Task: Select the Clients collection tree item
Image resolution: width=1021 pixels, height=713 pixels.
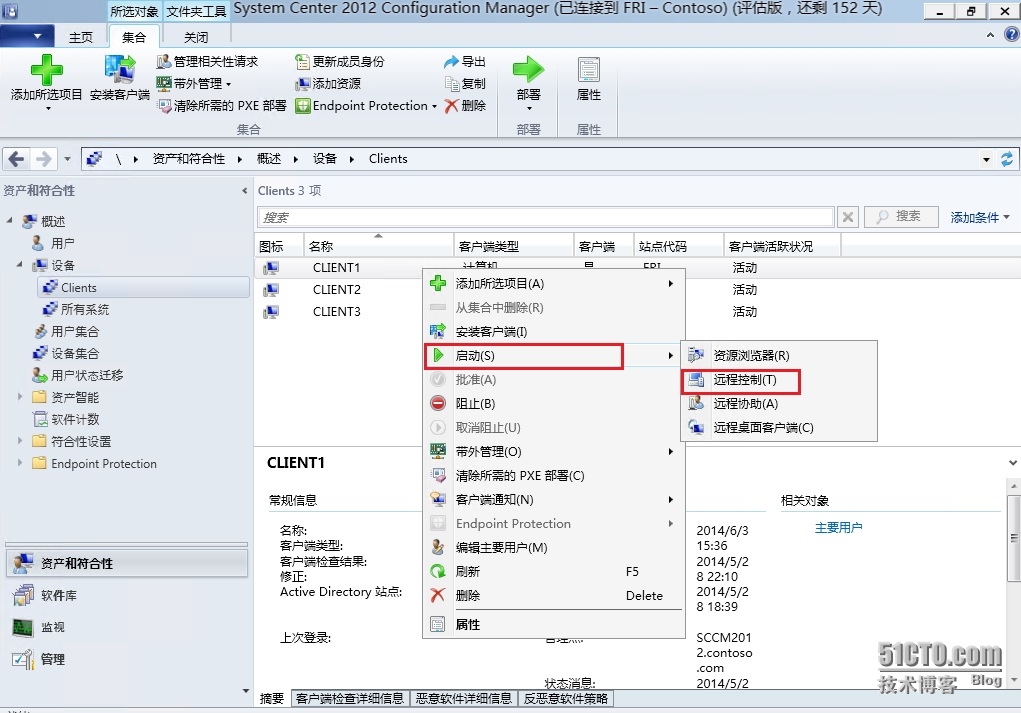Action: (144, 288)
